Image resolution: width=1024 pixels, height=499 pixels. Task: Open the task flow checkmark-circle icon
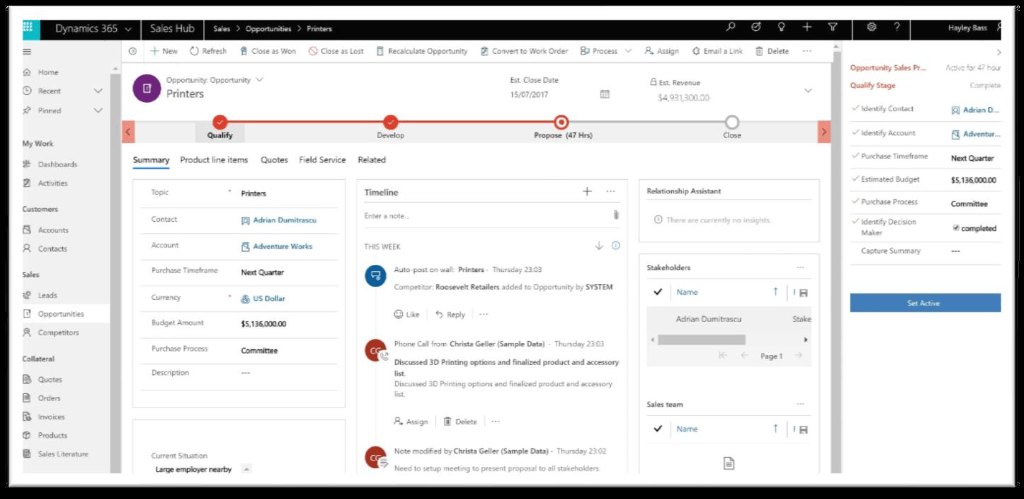(756, 27)
